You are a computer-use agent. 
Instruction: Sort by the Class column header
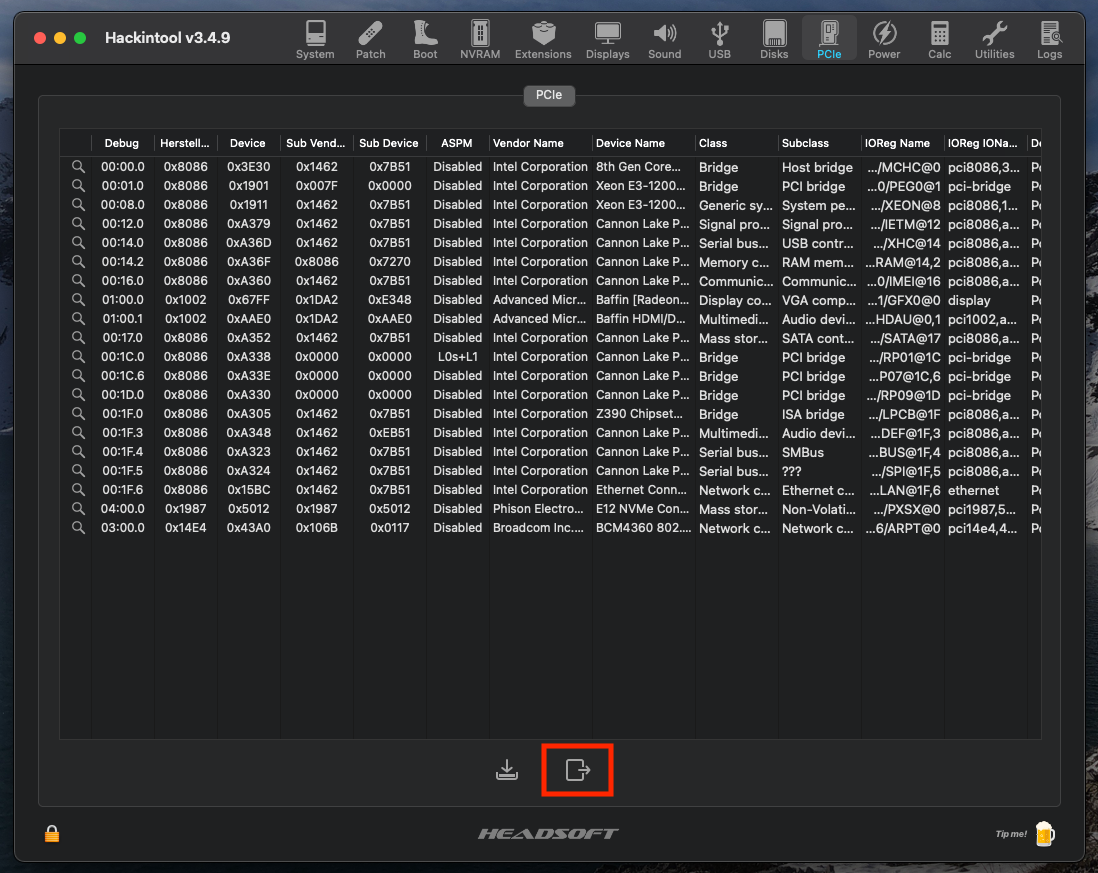[735, 143]
